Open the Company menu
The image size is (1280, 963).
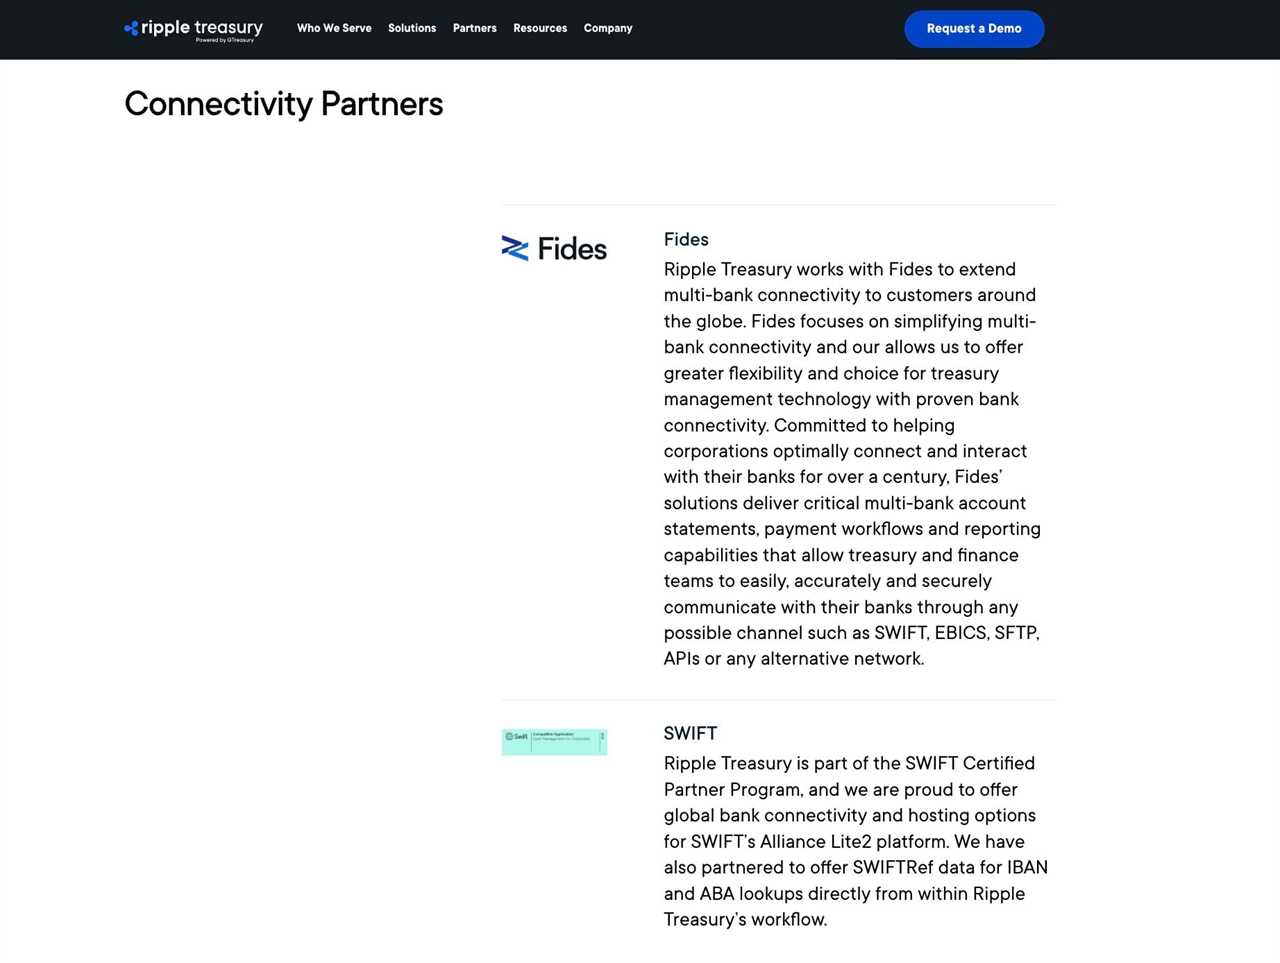click(608, 28)
